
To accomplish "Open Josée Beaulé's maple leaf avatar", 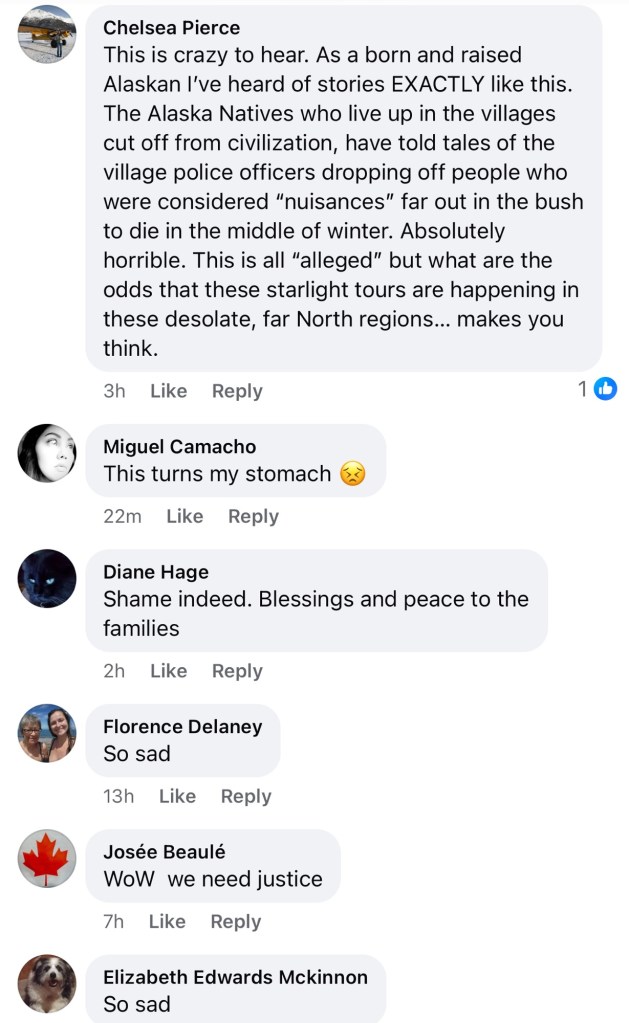I will (x=47, y=858).
